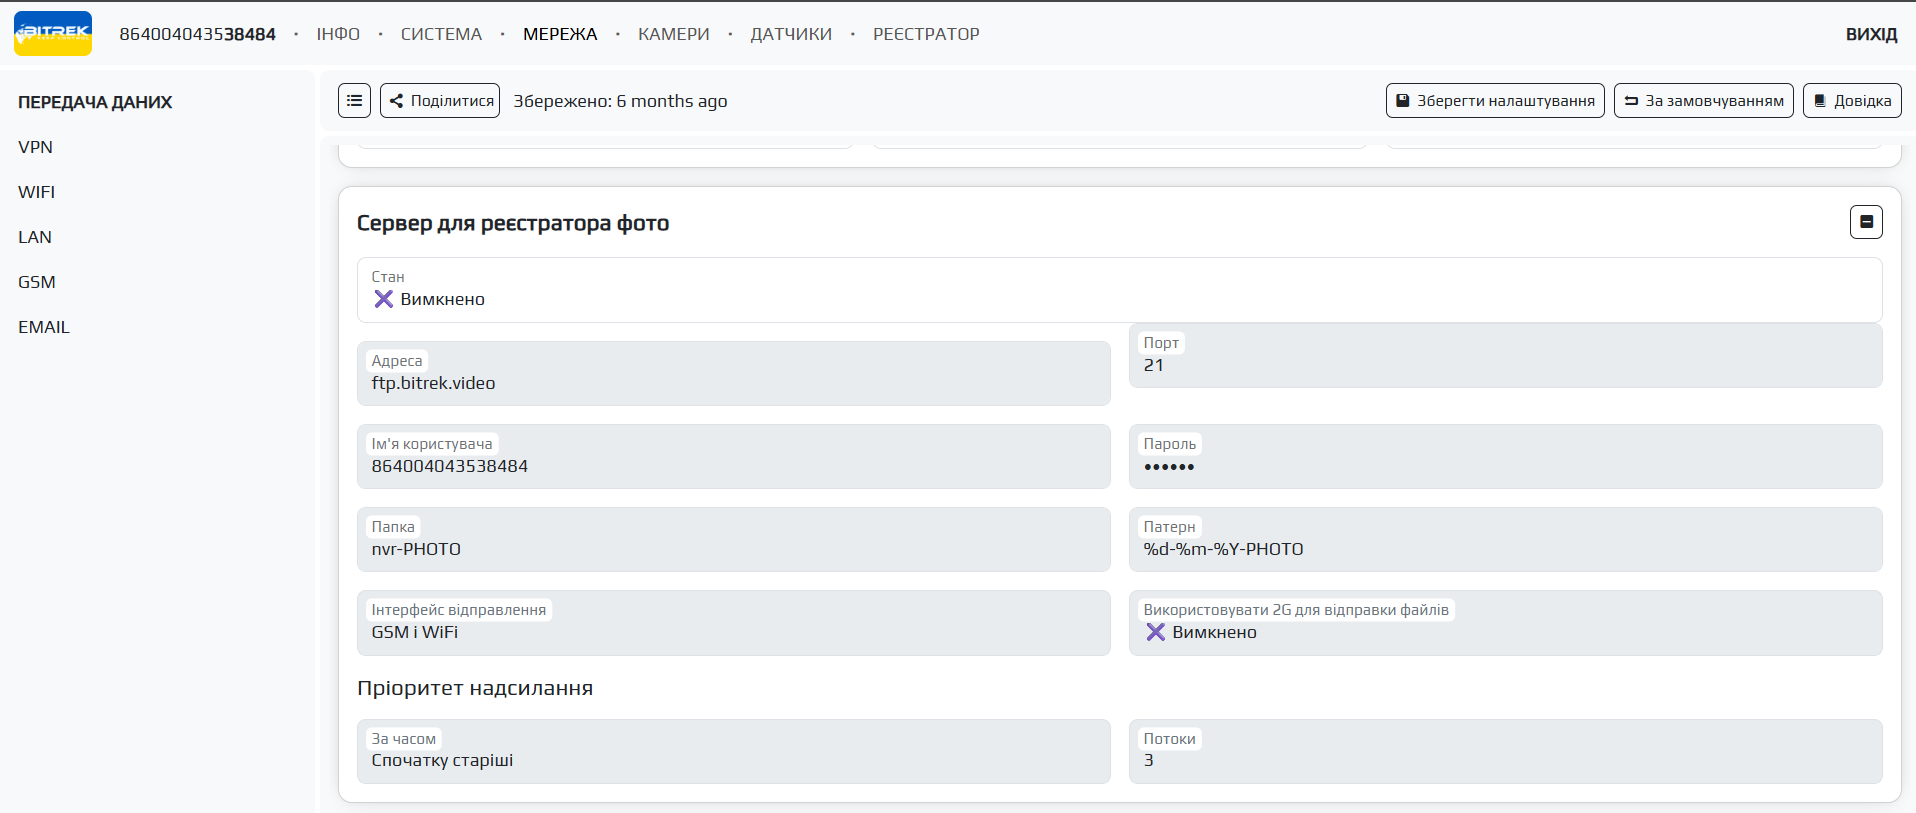Click the ВИХІД logout link

[x=1870, y=34]
